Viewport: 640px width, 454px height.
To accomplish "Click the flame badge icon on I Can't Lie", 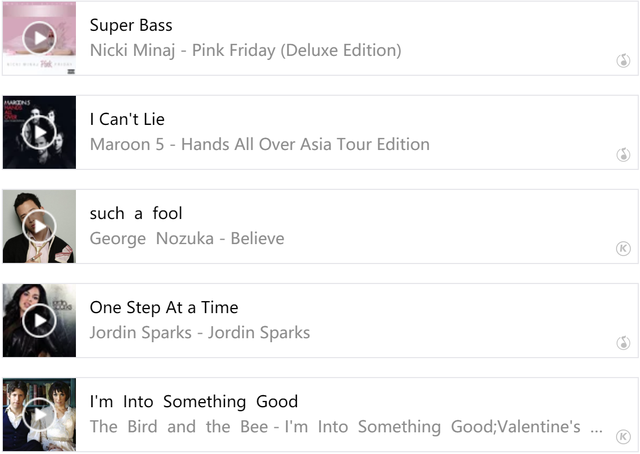I will [623, 154].
